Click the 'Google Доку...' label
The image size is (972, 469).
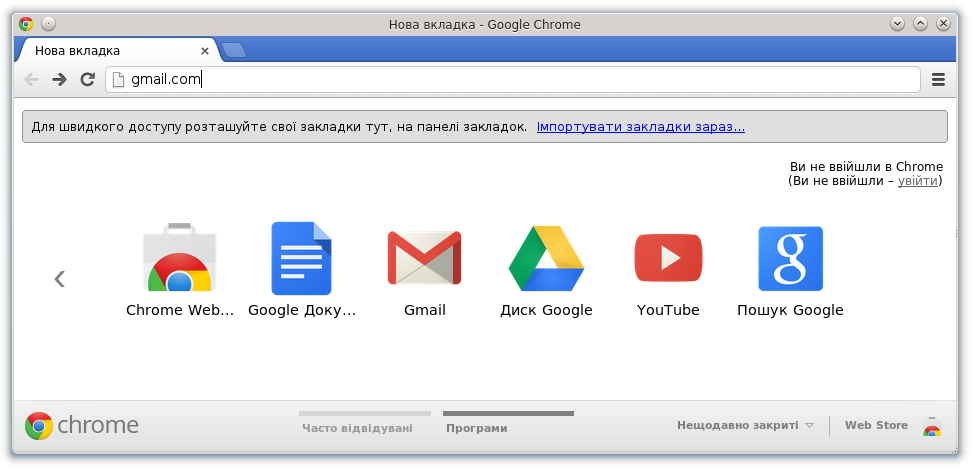pos(302,310)
